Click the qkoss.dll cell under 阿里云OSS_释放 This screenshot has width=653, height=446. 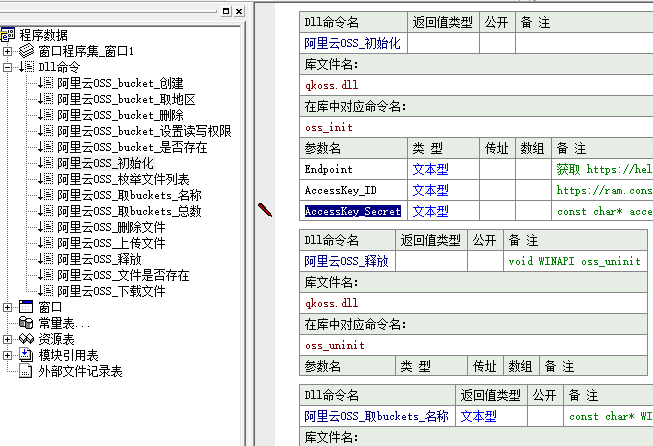[x=473, y=303]
